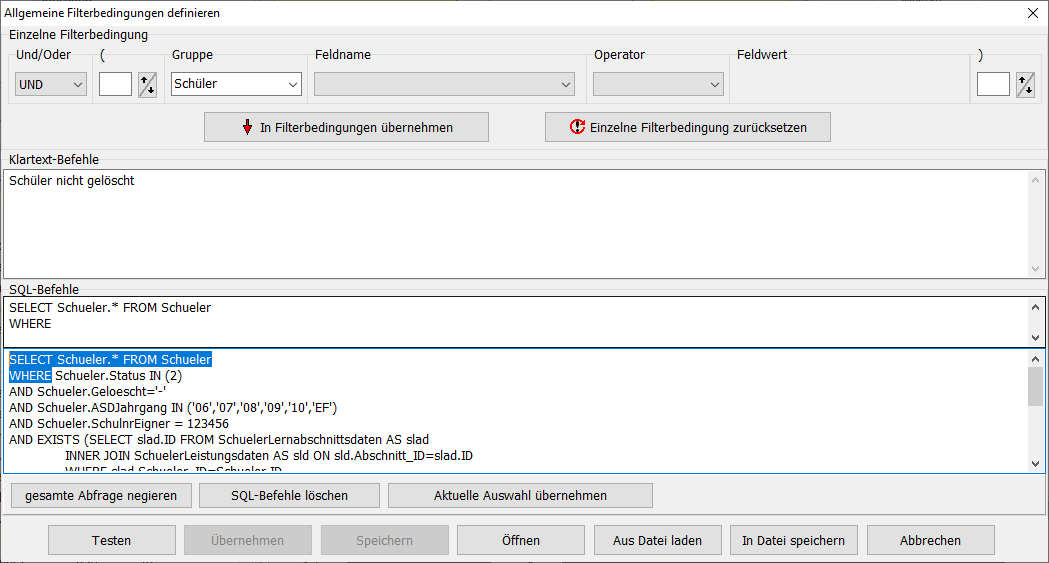Image resolution: width=1049 pixels, height=563 pixels.
Task: Click the opening parenthesis input field
Action: click(115, 85)
